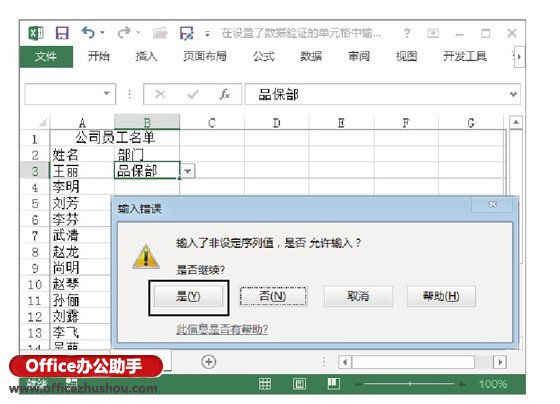Click the Redo arrow icon
Screen dimensions: 560x404
coord(124,33)
